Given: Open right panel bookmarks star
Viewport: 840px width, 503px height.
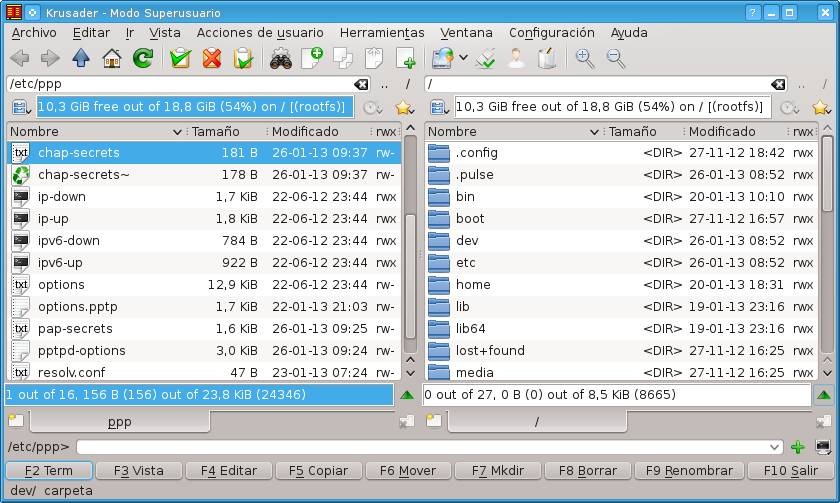Looking at the screenshot, I should [x=821, y=108].
